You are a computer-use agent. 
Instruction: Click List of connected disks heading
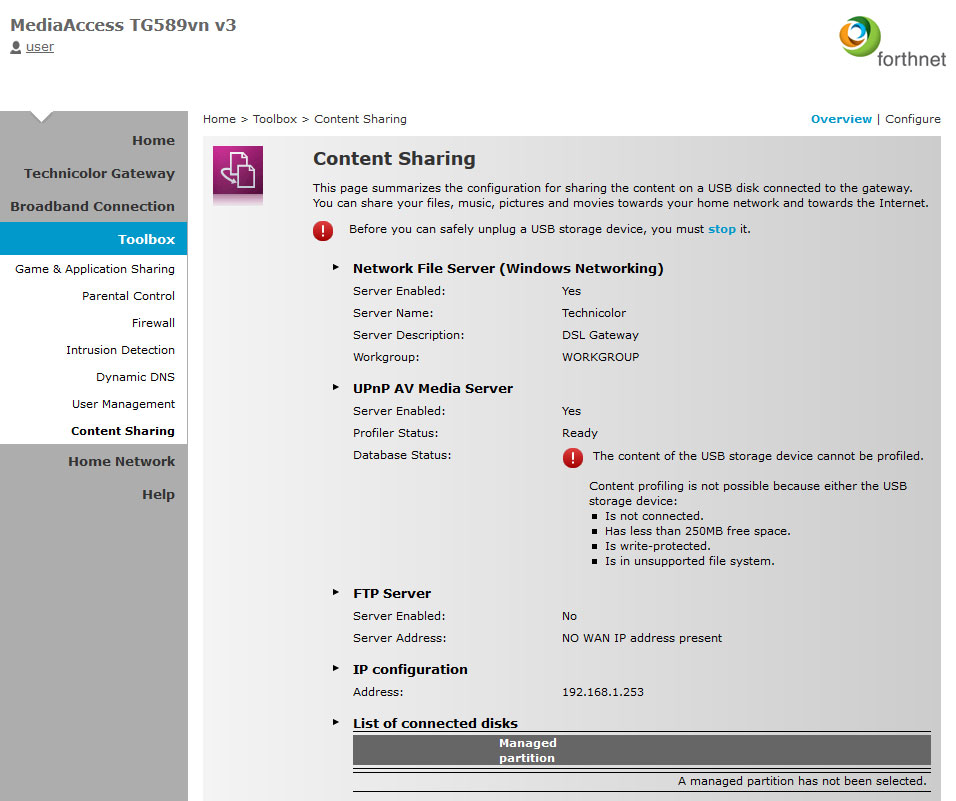(x=435, y=723)
